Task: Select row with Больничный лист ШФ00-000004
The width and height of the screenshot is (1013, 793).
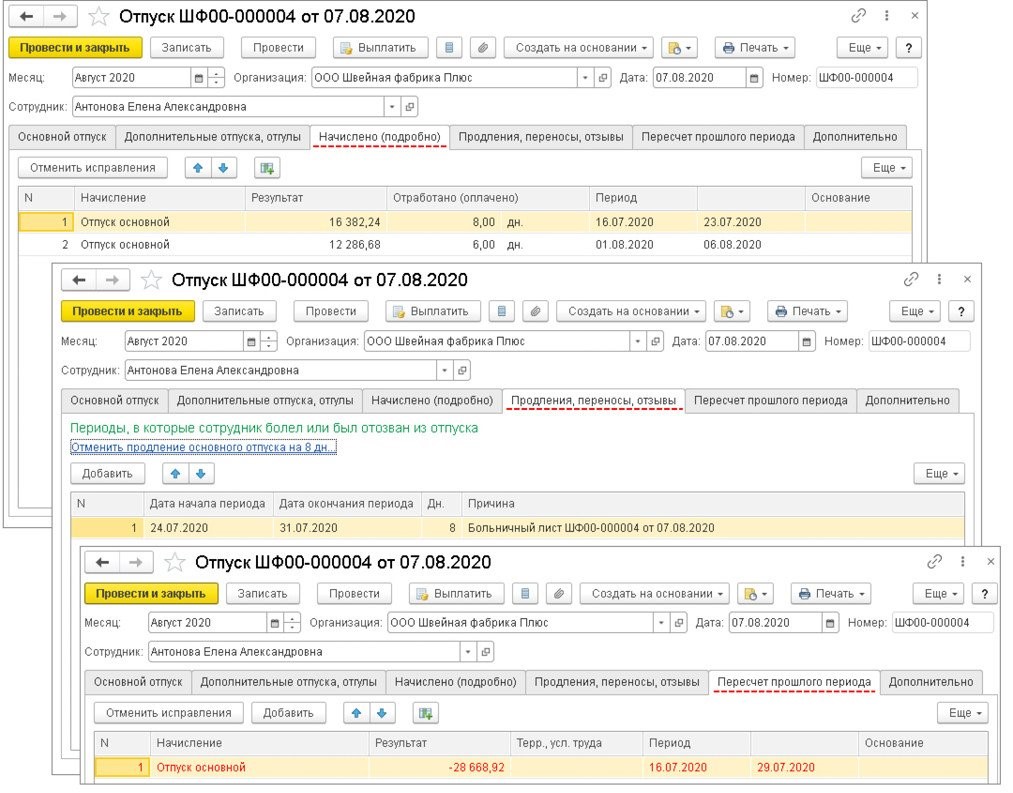Action: click(517, 527)
